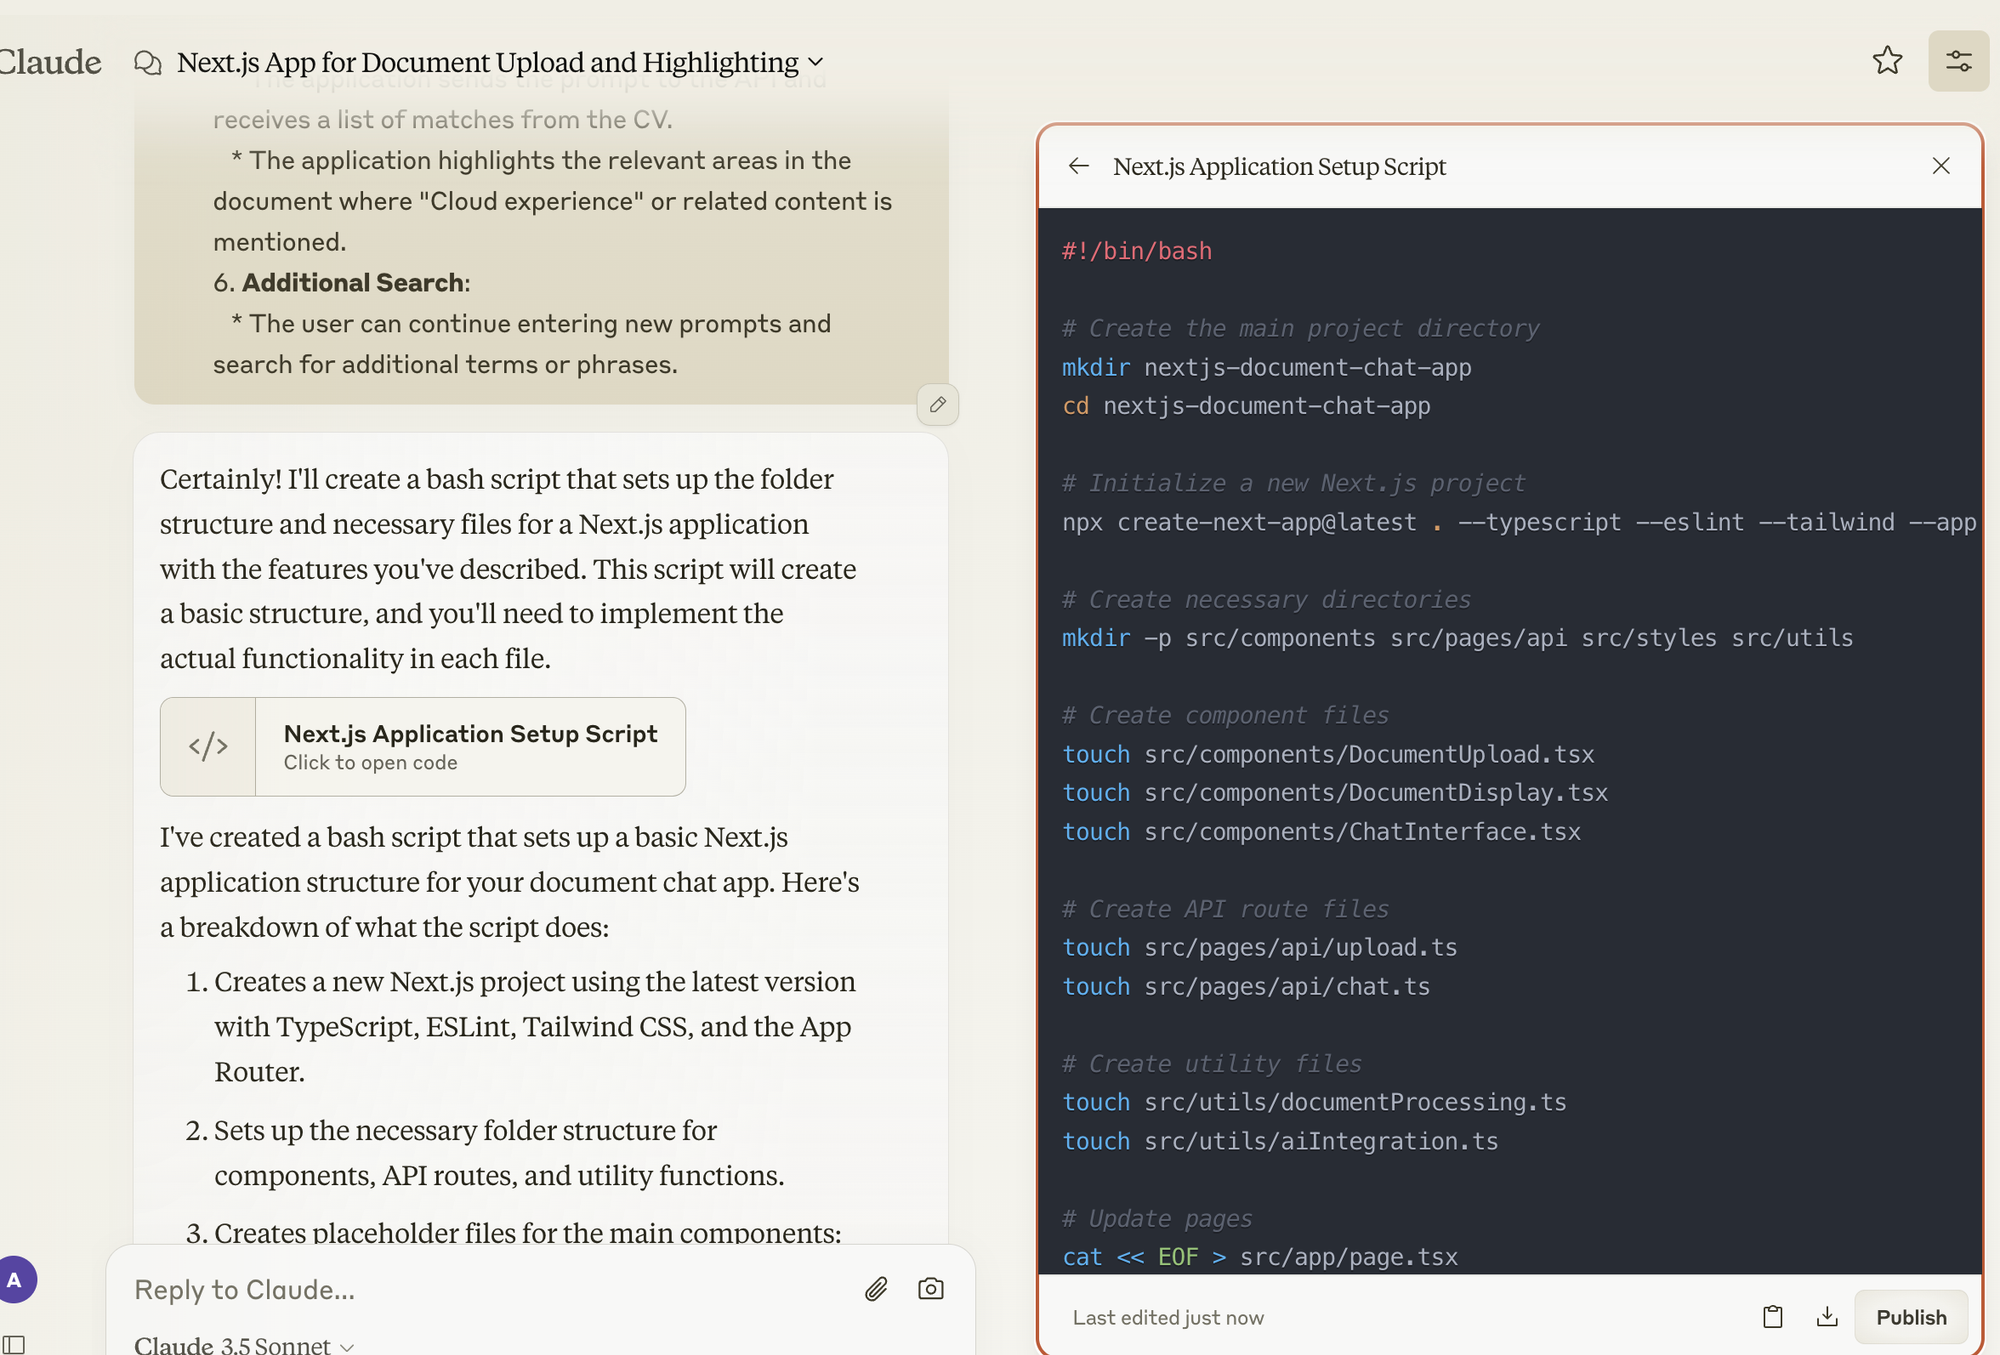Open the Next.js Application Setup Script code

coord(469,746)
